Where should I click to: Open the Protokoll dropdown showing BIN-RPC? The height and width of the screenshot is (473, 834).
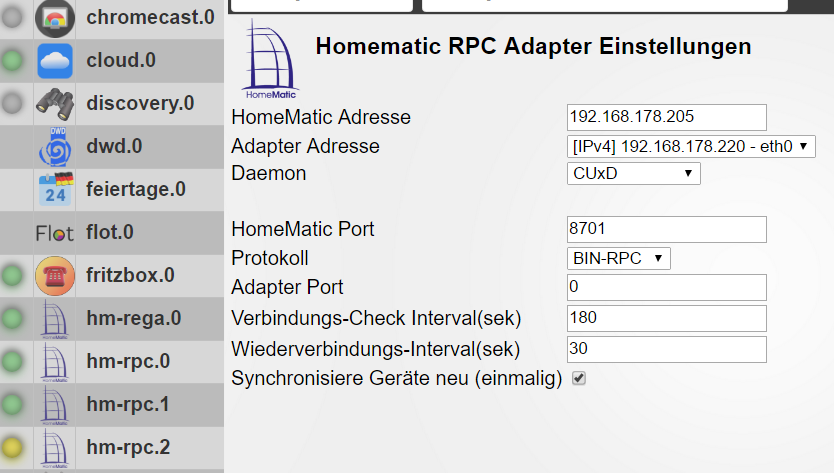click(619, 258)
